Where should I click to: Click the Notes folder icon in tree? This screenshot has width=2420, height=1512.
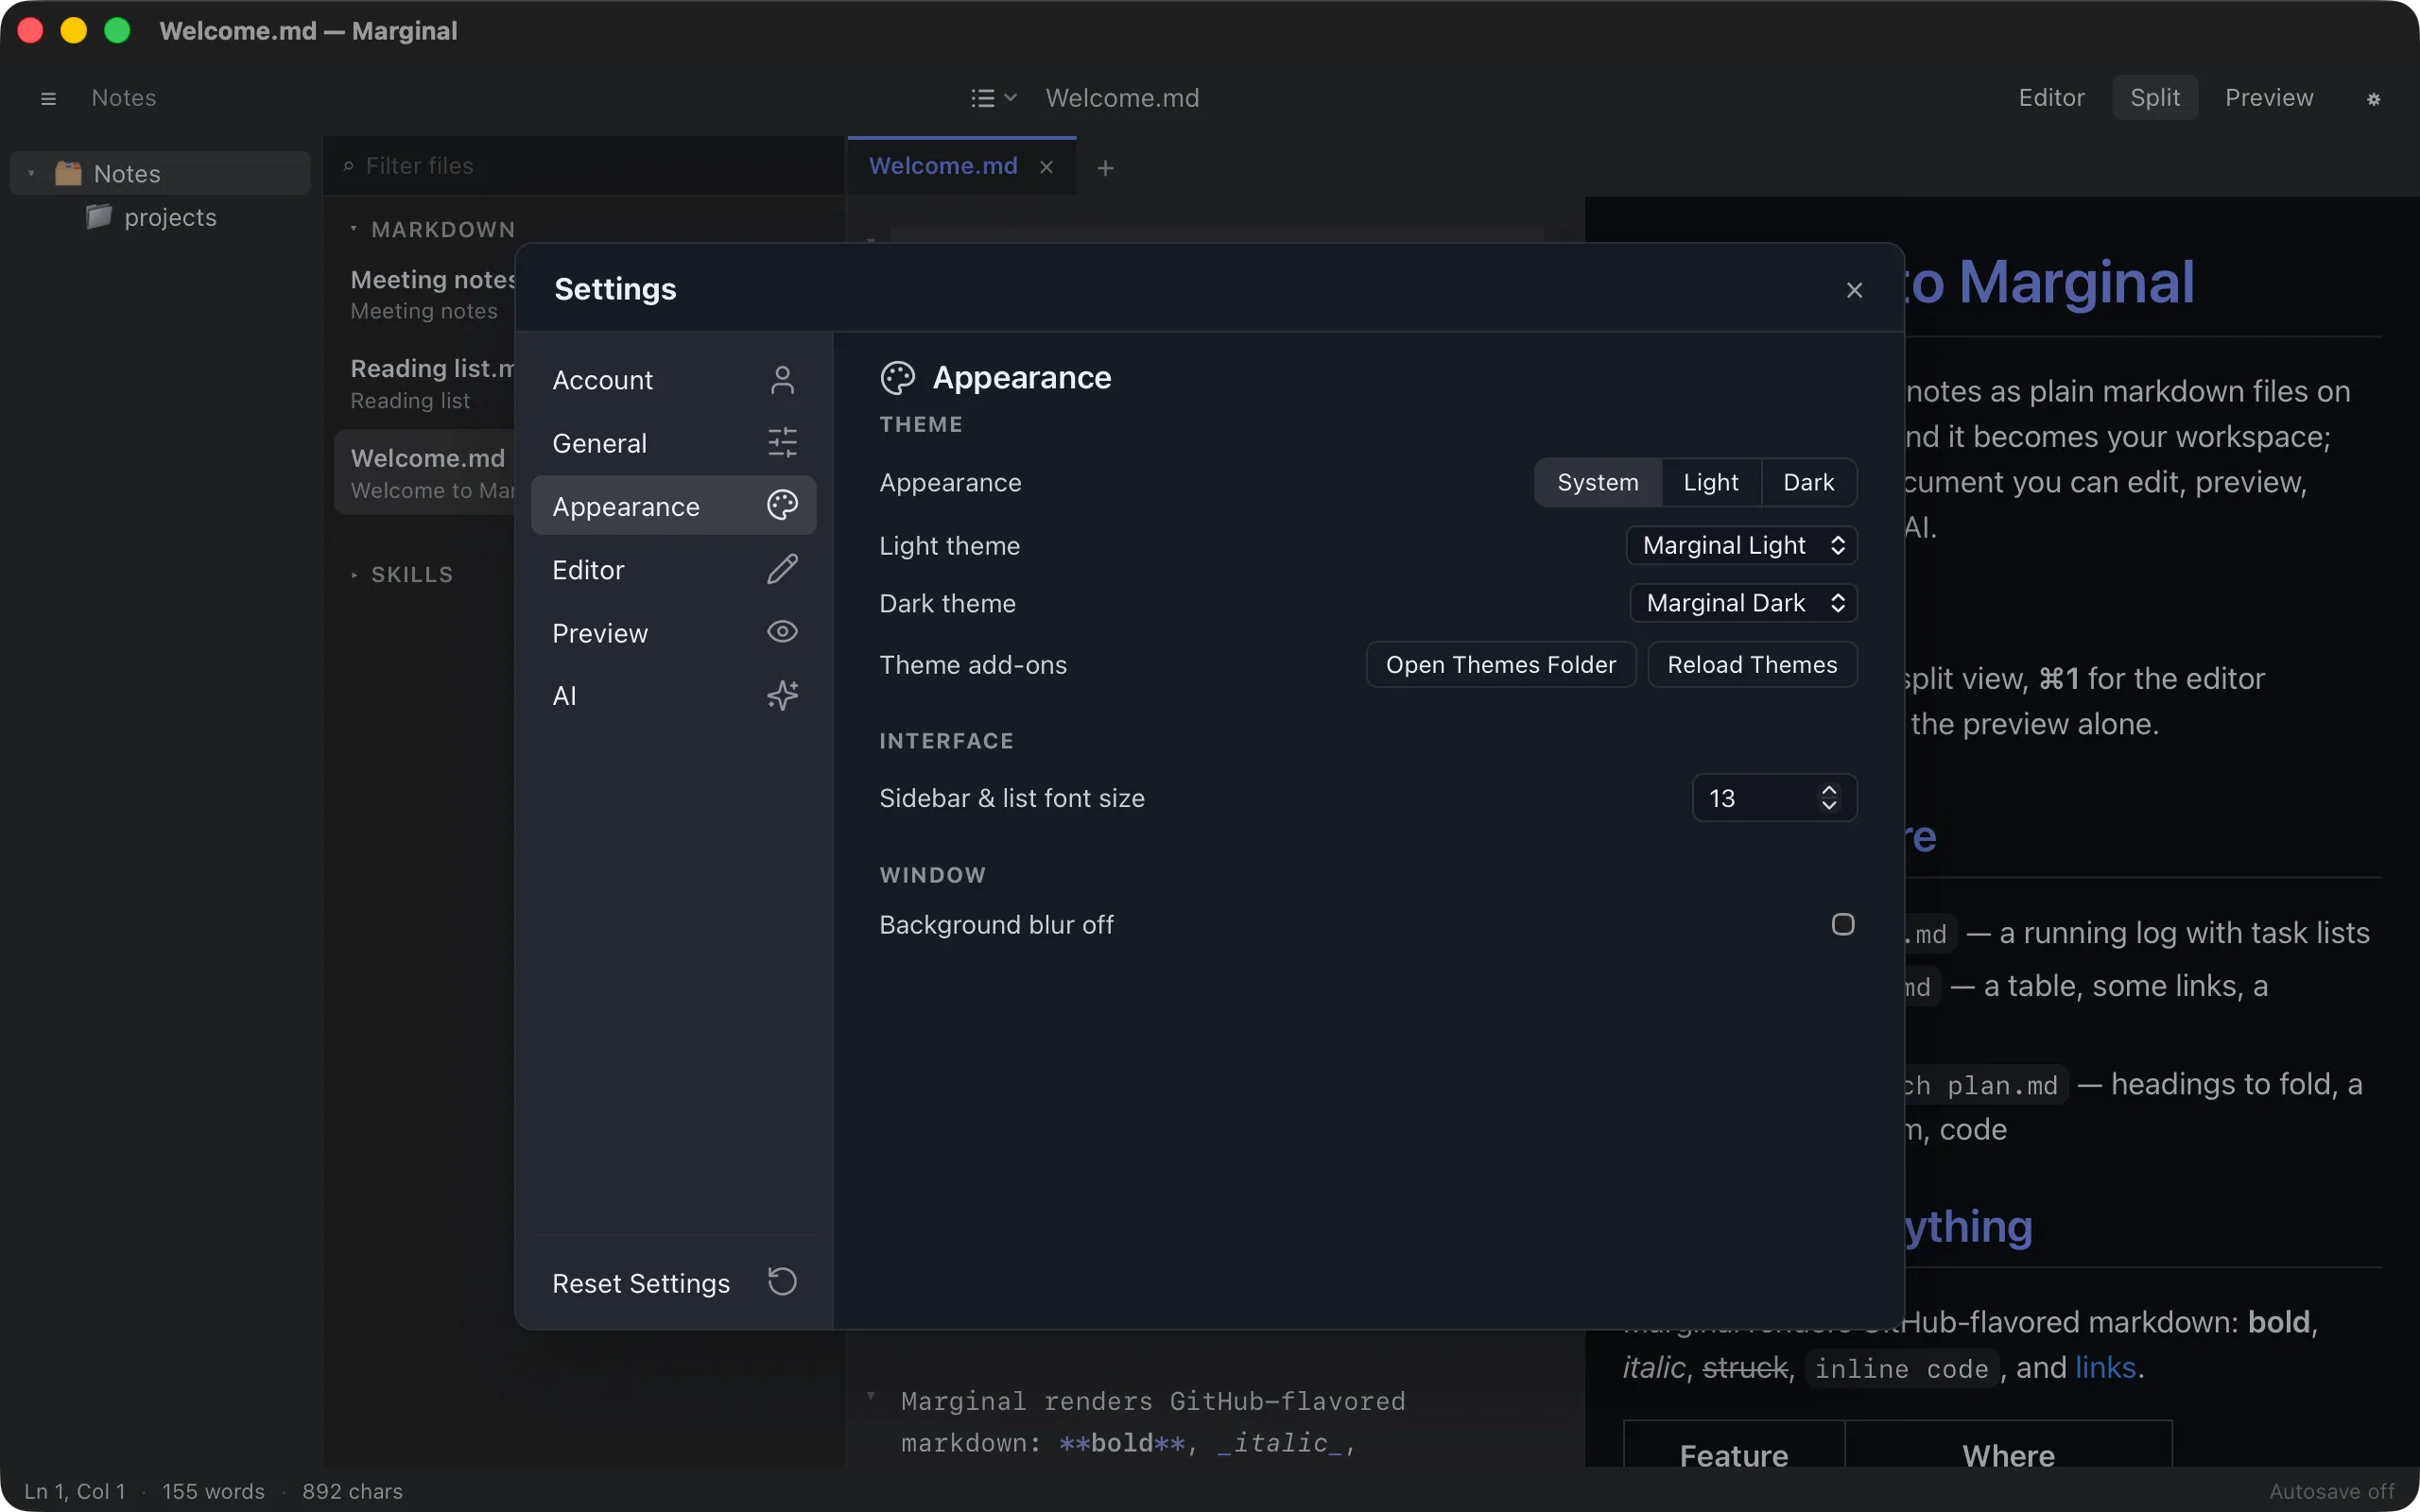point(68,173)
